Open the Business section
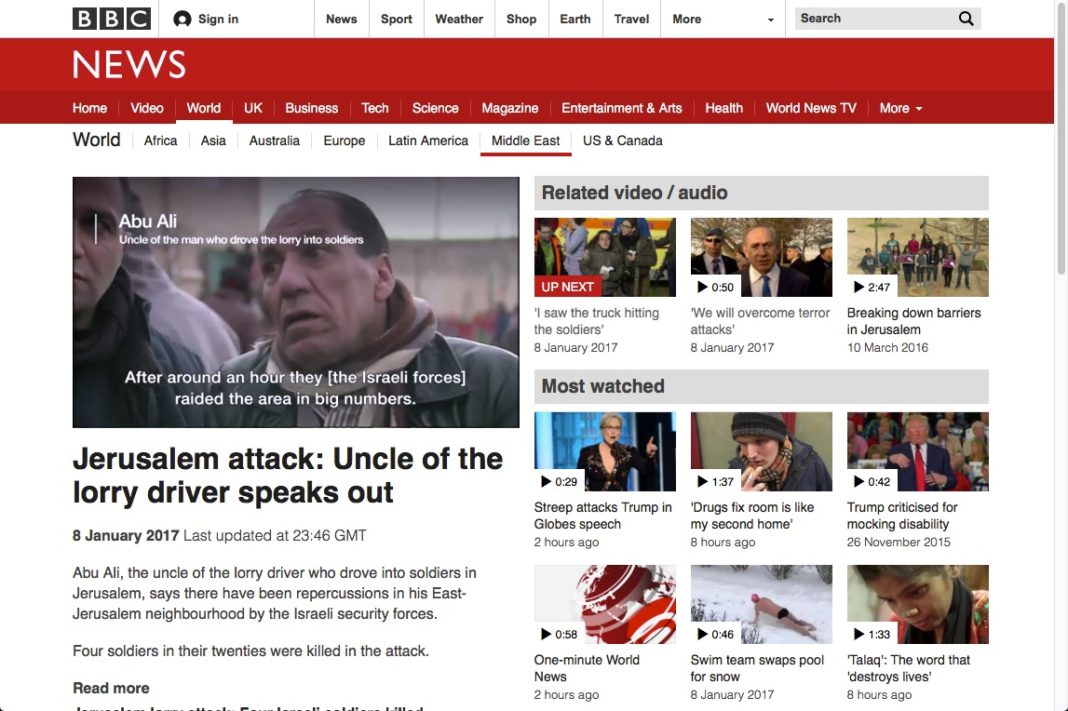The height and width of the screenshot is (711, 1068). pyautogui.click(x=311, y=108)
